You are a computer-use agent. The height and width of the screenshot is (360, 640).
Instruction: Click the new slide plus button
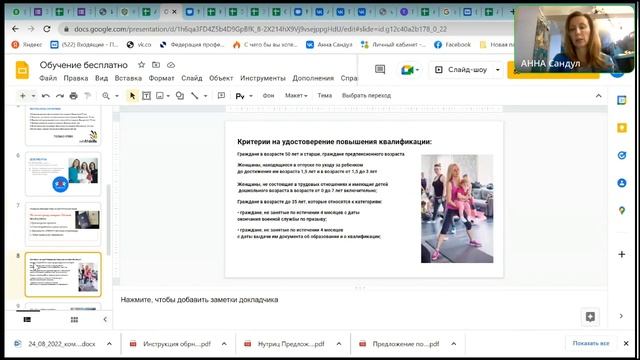[x=23, y=96]
